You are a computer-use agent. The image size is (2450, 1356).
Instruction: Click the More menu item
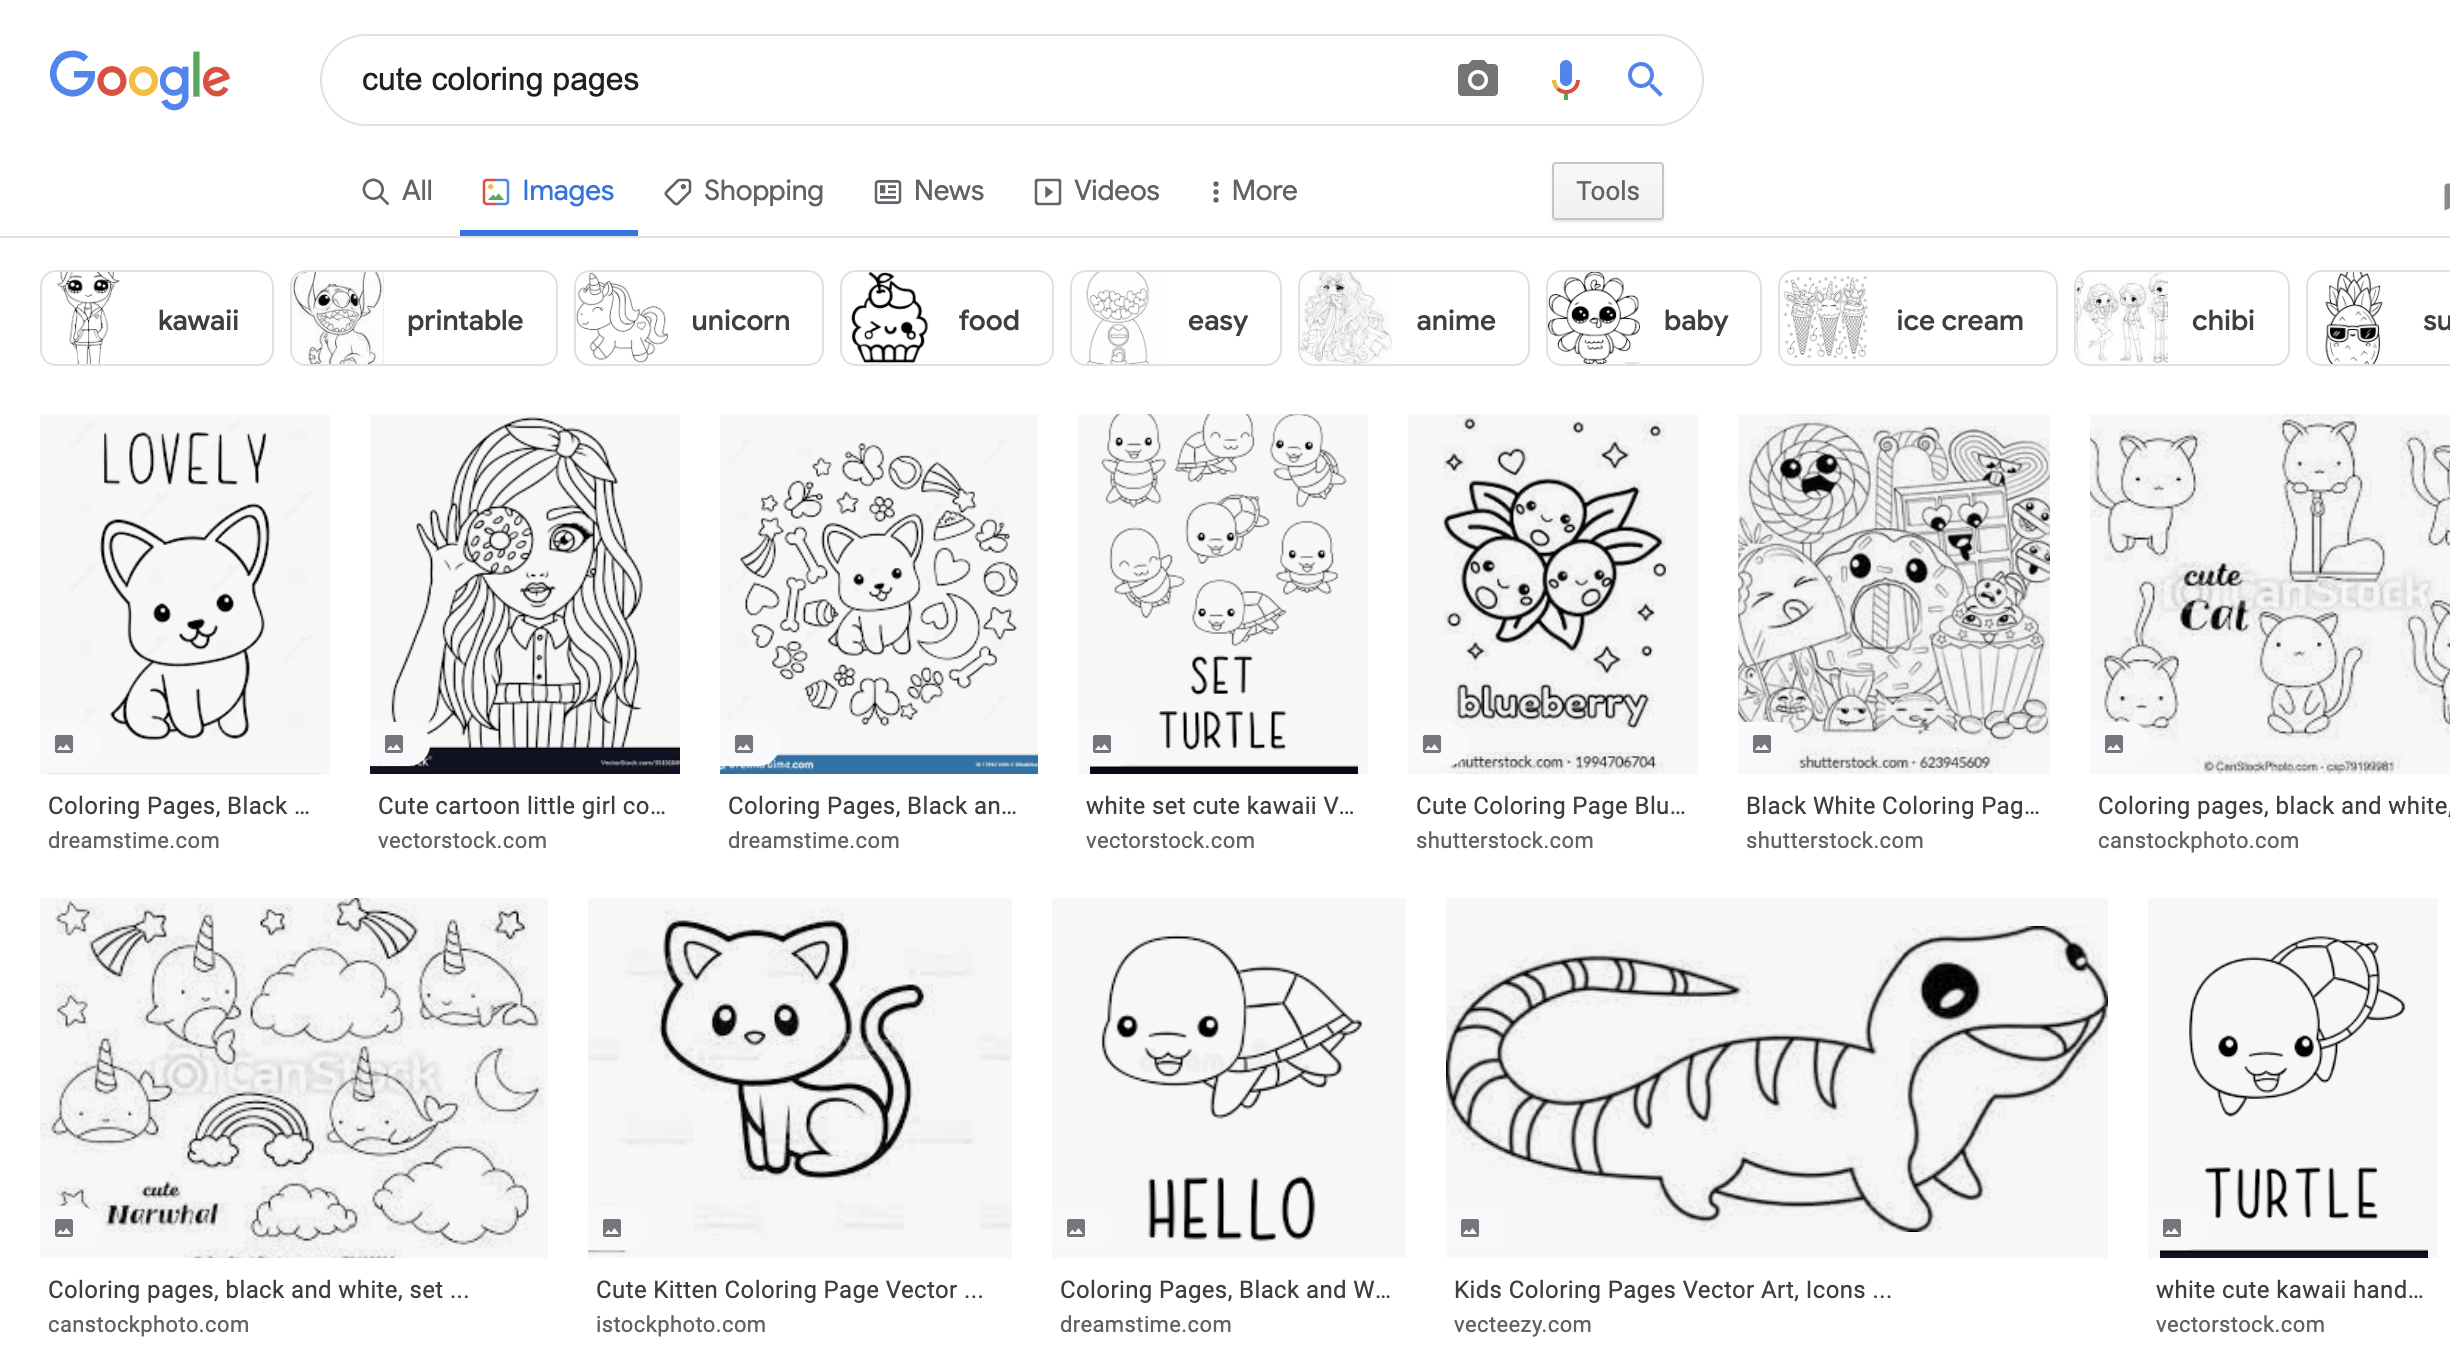pyautogui.click(x=1250, y=189)
